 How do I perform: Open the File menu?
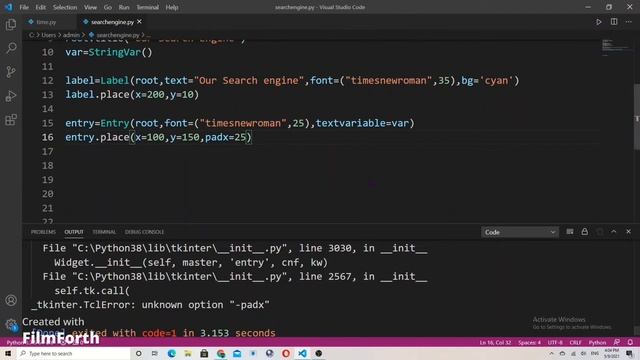(x=24, y=7)
